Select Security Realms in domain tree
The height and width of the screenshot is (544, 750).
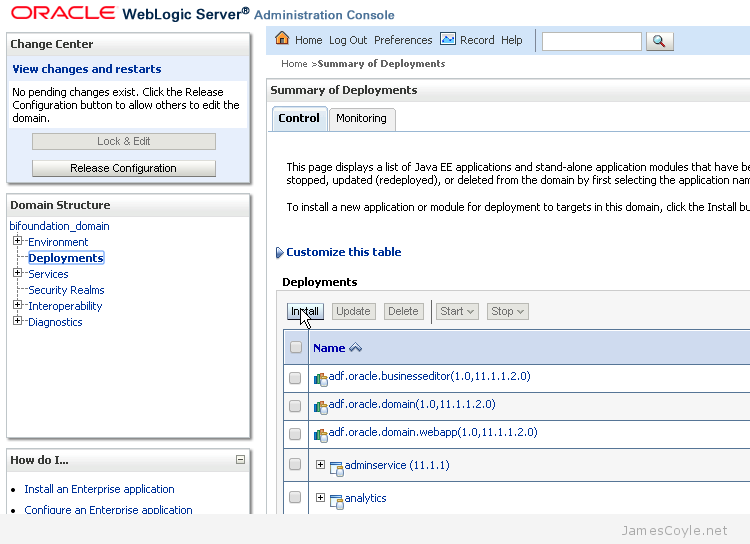pyautogui.click(x=66, y=290)
